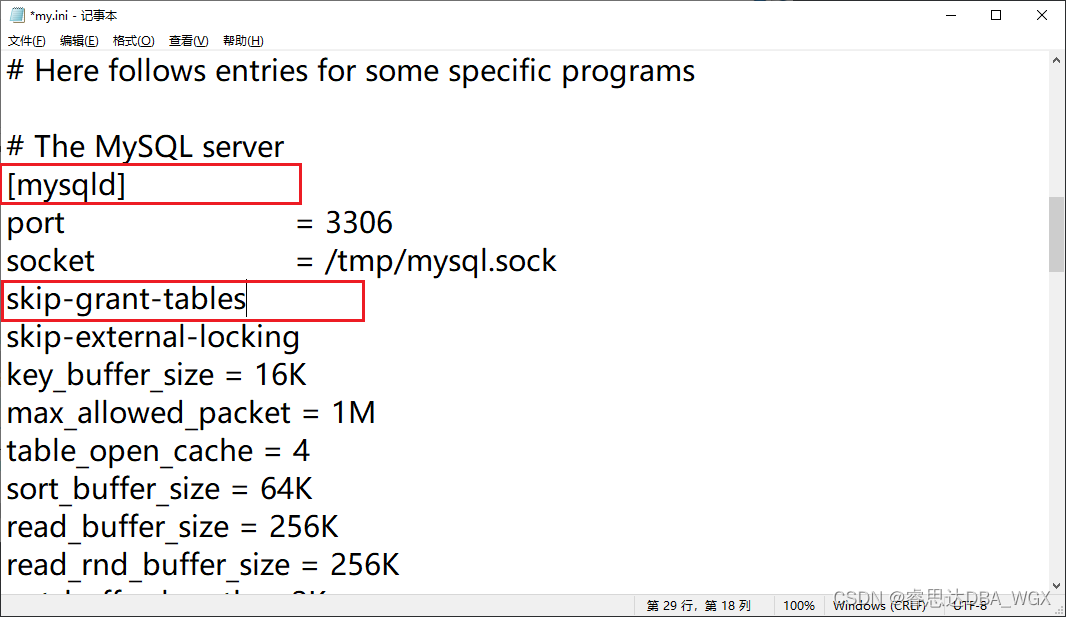Click the Notepad icon in title bar

[x=17, y=15]
